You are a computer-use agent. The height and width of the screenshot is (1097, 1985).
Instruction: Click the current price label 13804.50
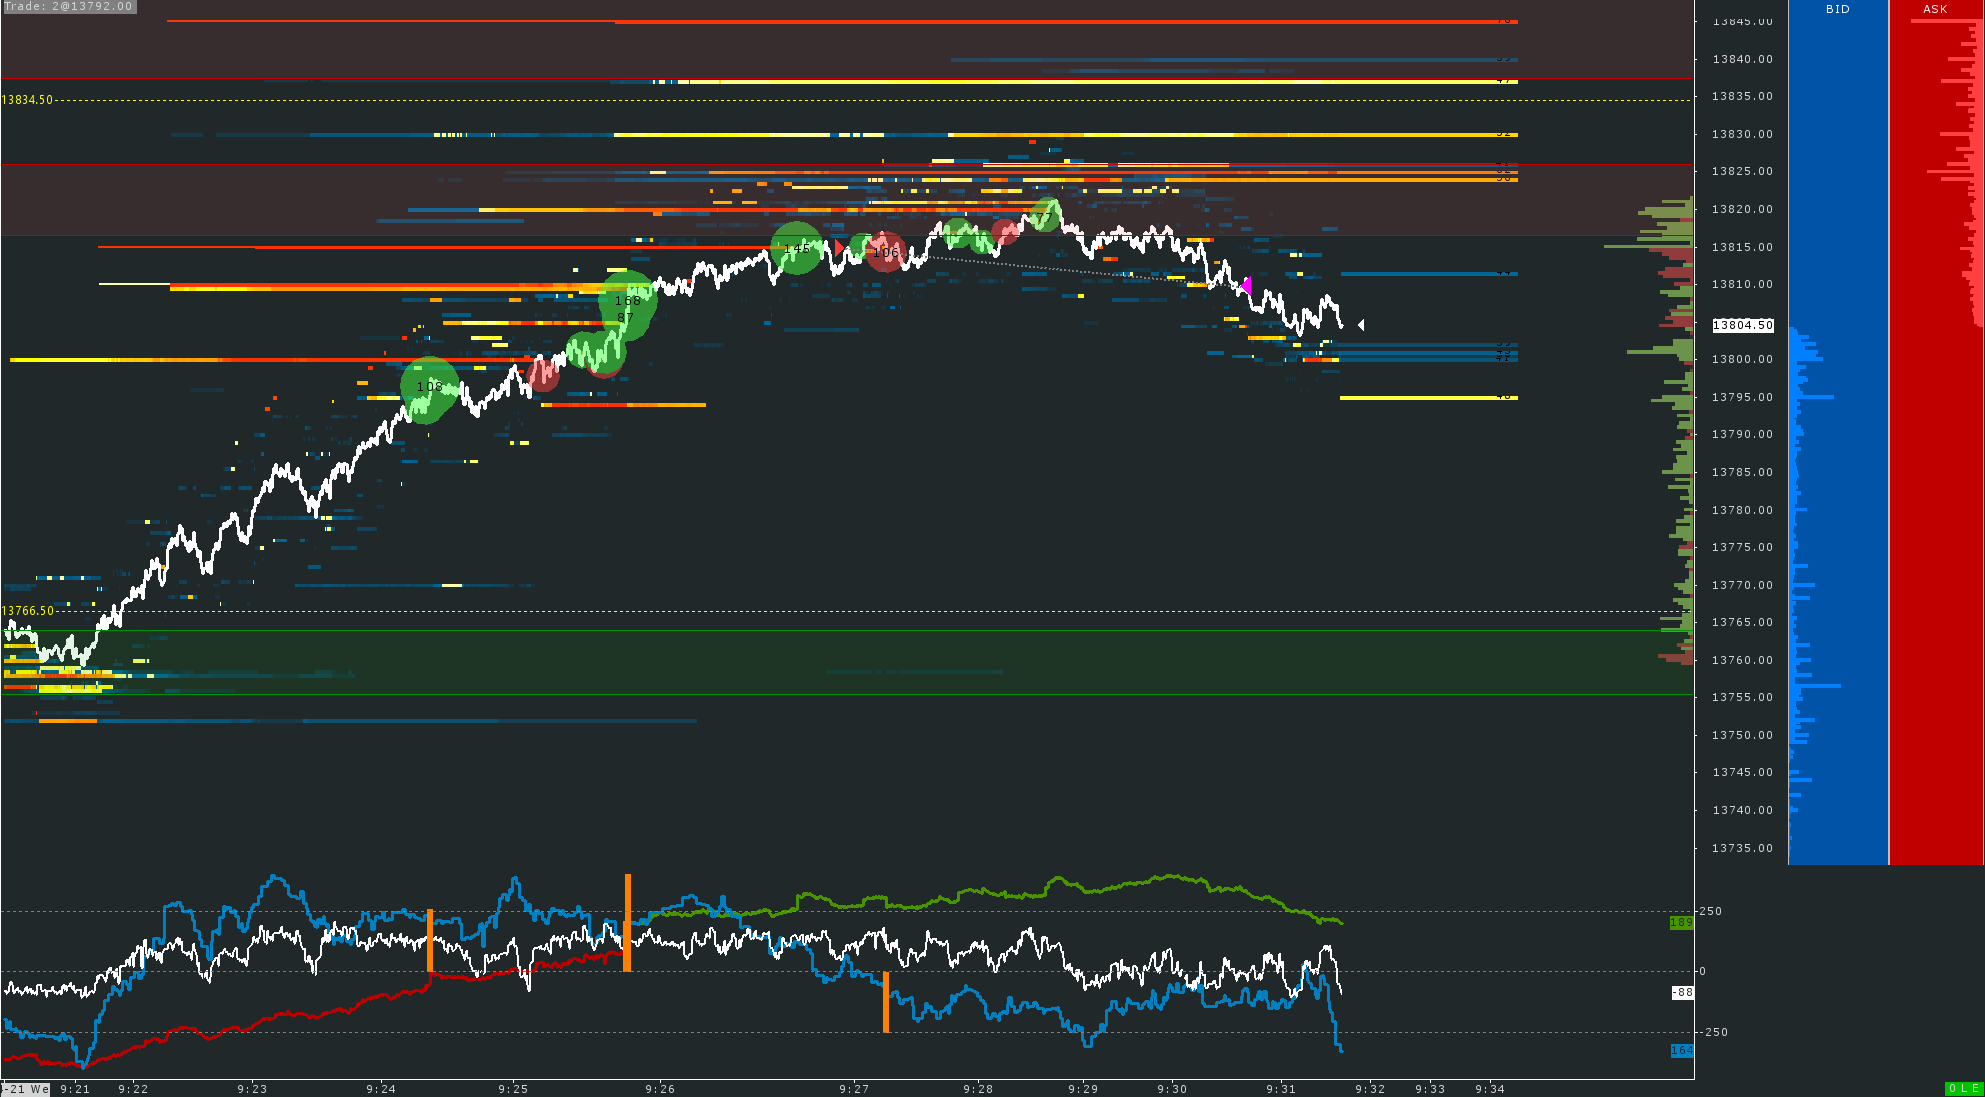[1742, 325]
